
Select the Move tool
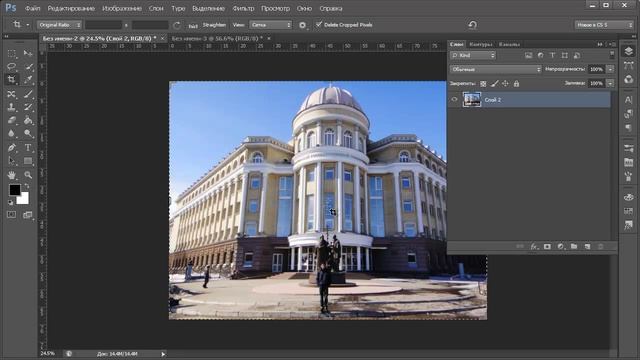[x=28, y=53]
